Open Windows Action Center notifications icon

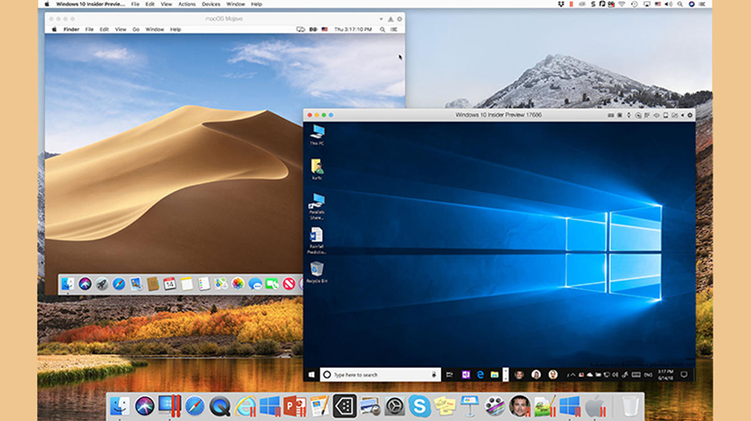tap(684, 375)
